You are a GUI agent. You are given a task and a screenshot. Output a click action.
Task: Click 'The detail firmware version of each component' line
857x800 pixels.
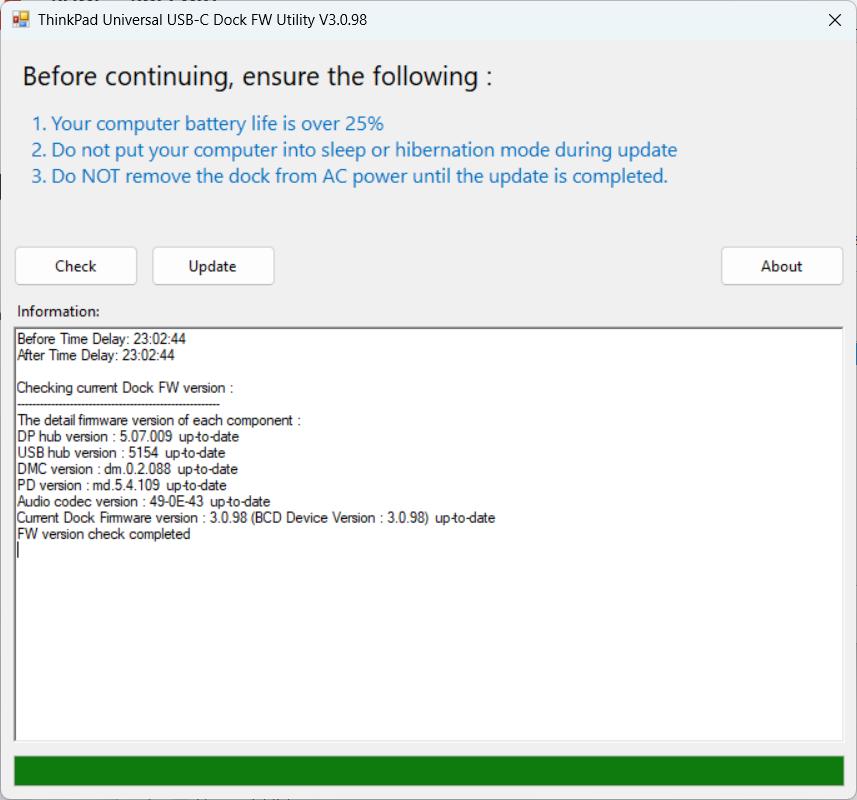159,420
